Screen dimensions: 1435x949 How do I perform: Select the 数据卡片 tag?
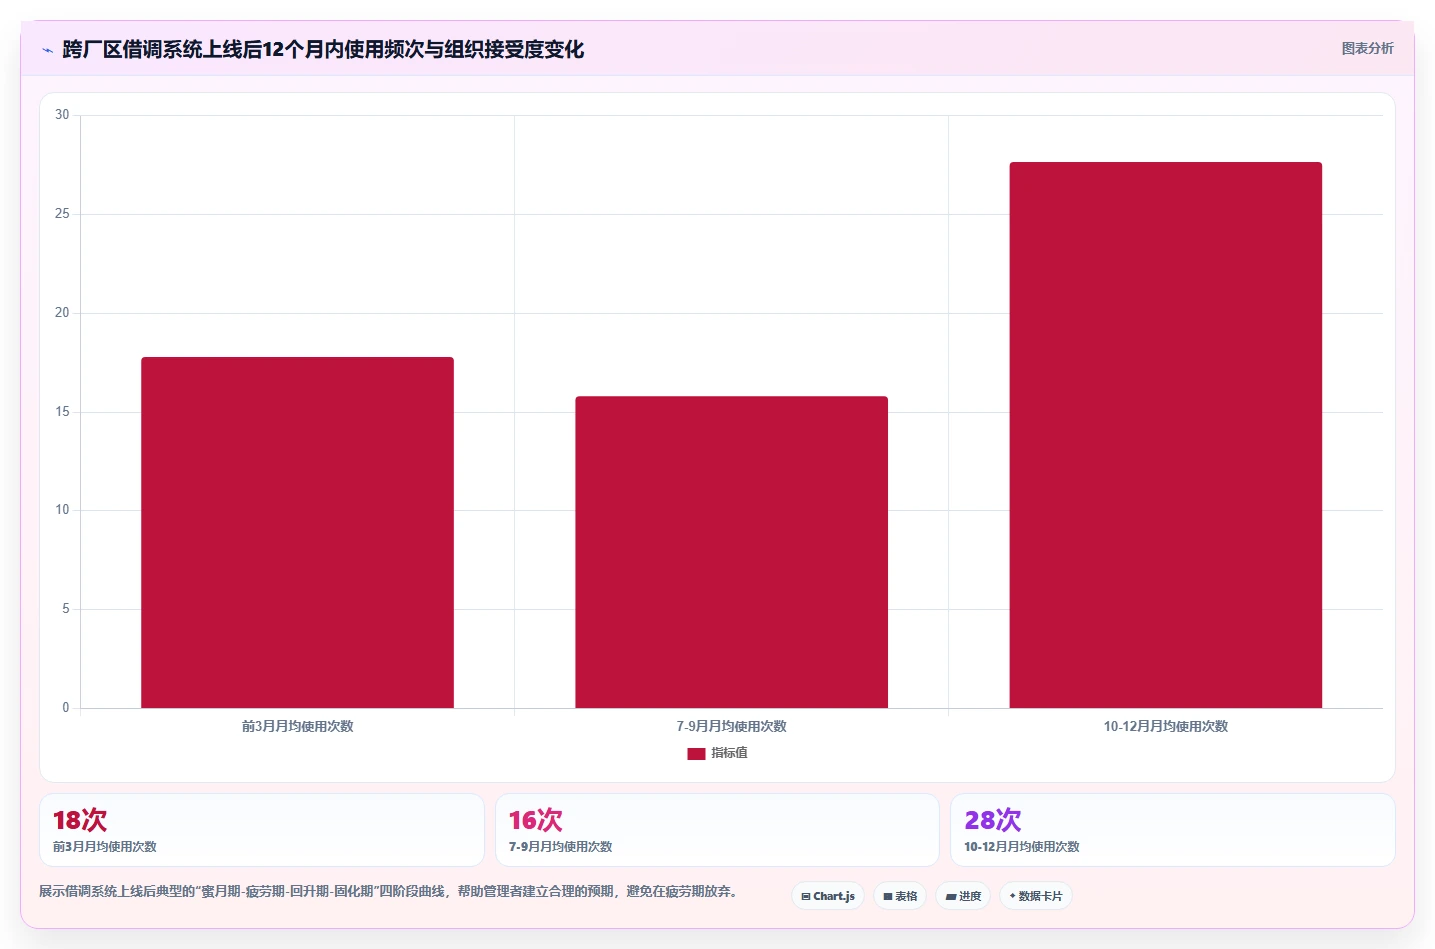click(1036, 896)
